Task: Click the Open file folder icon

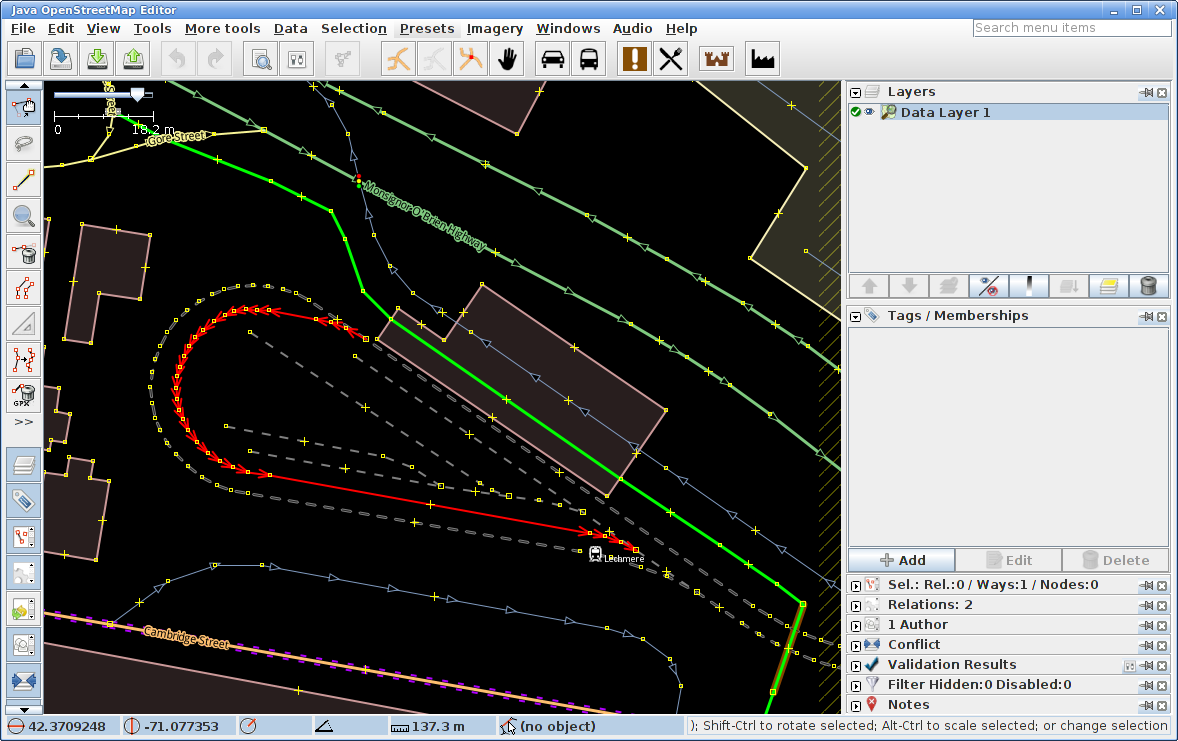Action: coord(25,60)
